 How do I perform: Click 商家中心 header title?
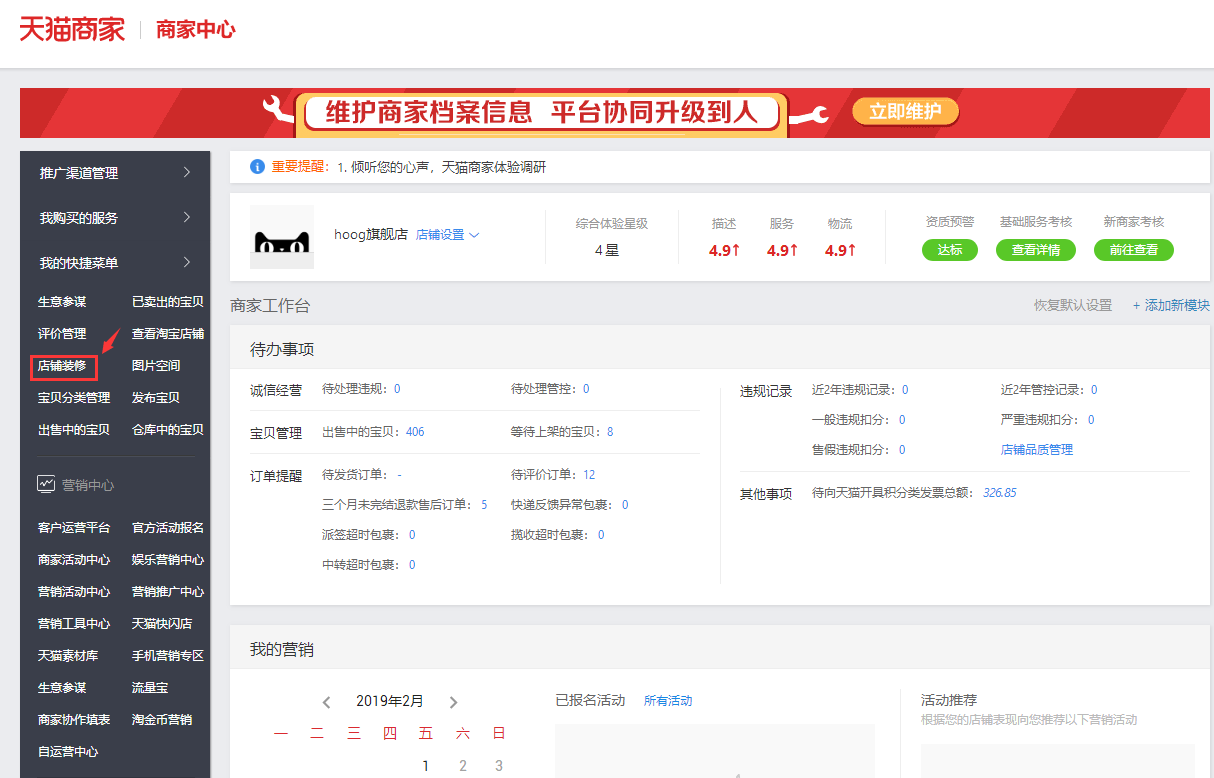click(196, 29)
